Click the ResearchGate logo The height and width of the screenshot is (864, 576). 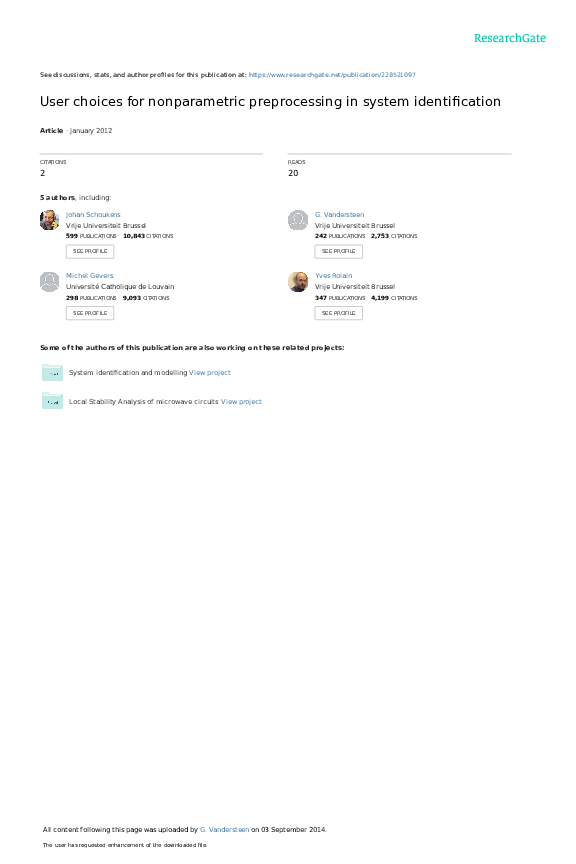click(510, 38)
